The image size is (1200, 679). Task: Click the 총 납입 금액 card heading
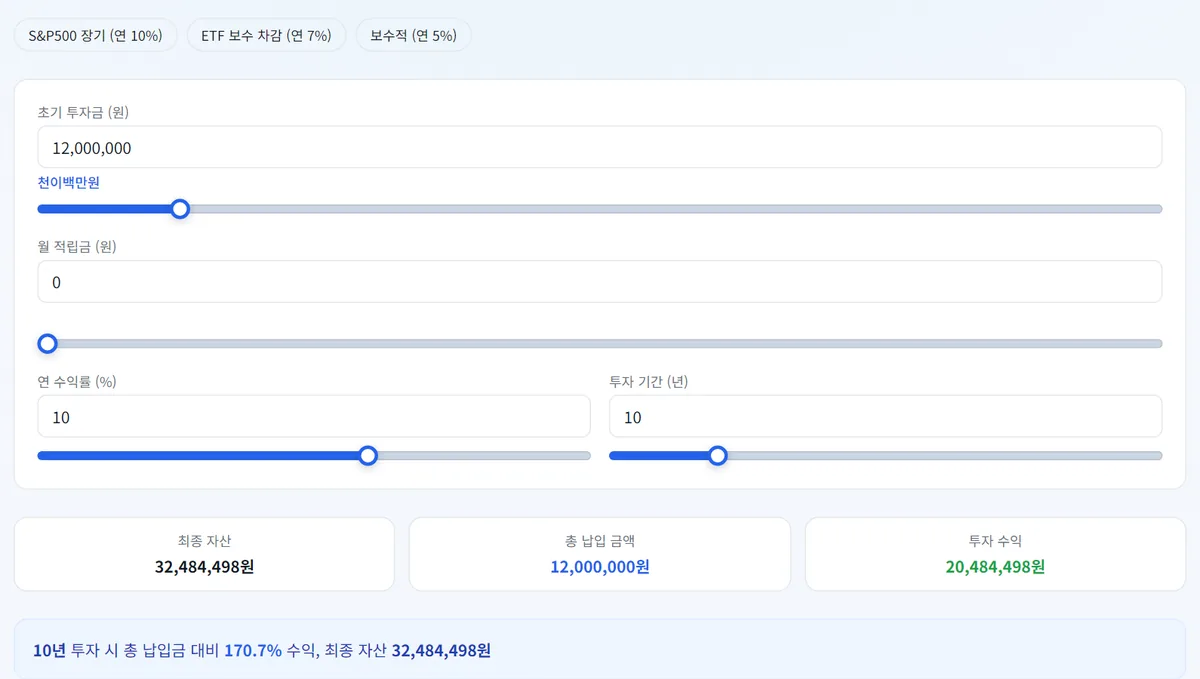(x=600, y=541)
